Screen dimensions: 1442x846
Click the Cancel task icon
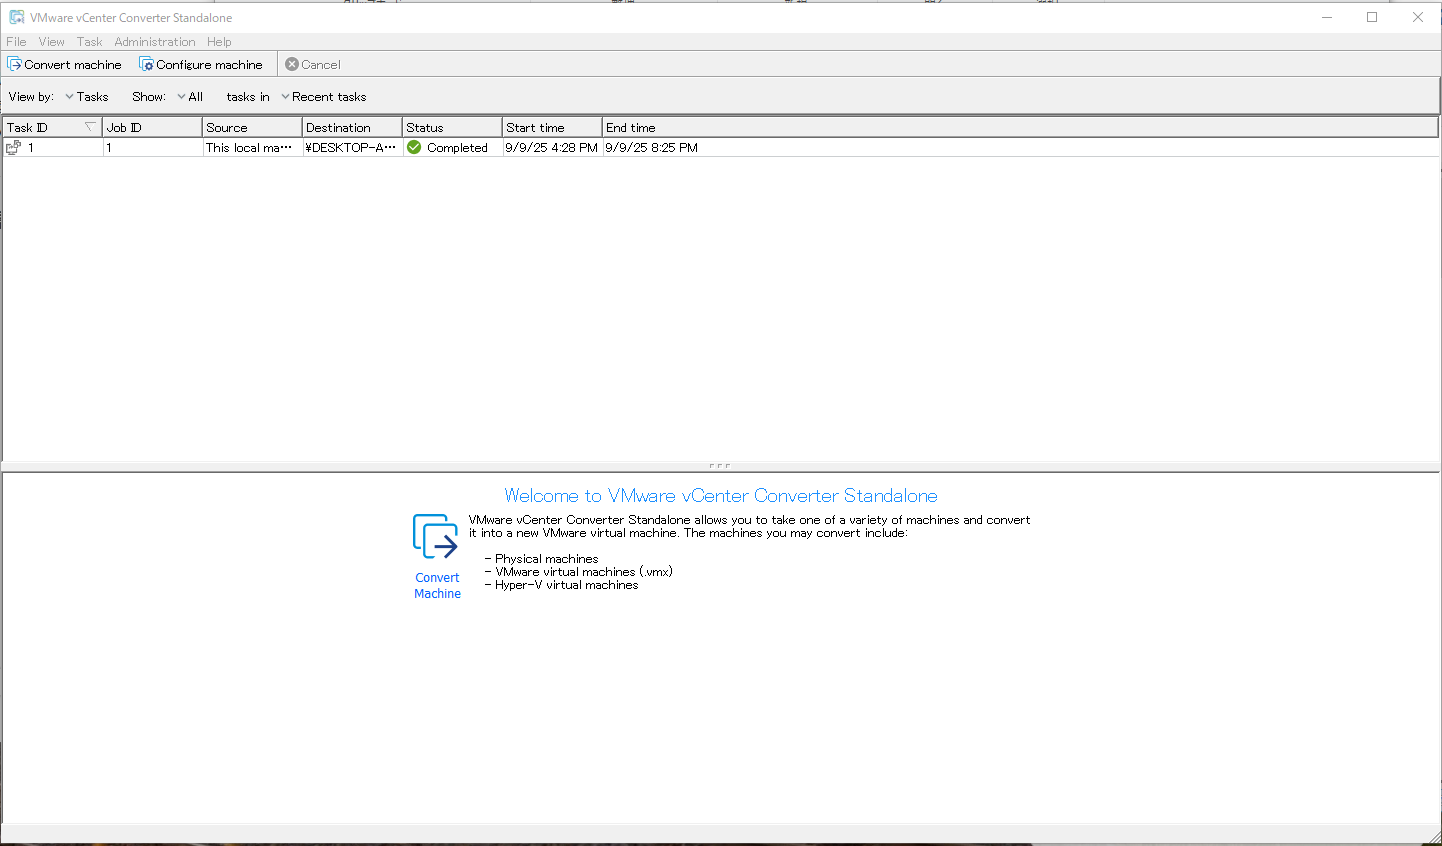coord(292,64)
